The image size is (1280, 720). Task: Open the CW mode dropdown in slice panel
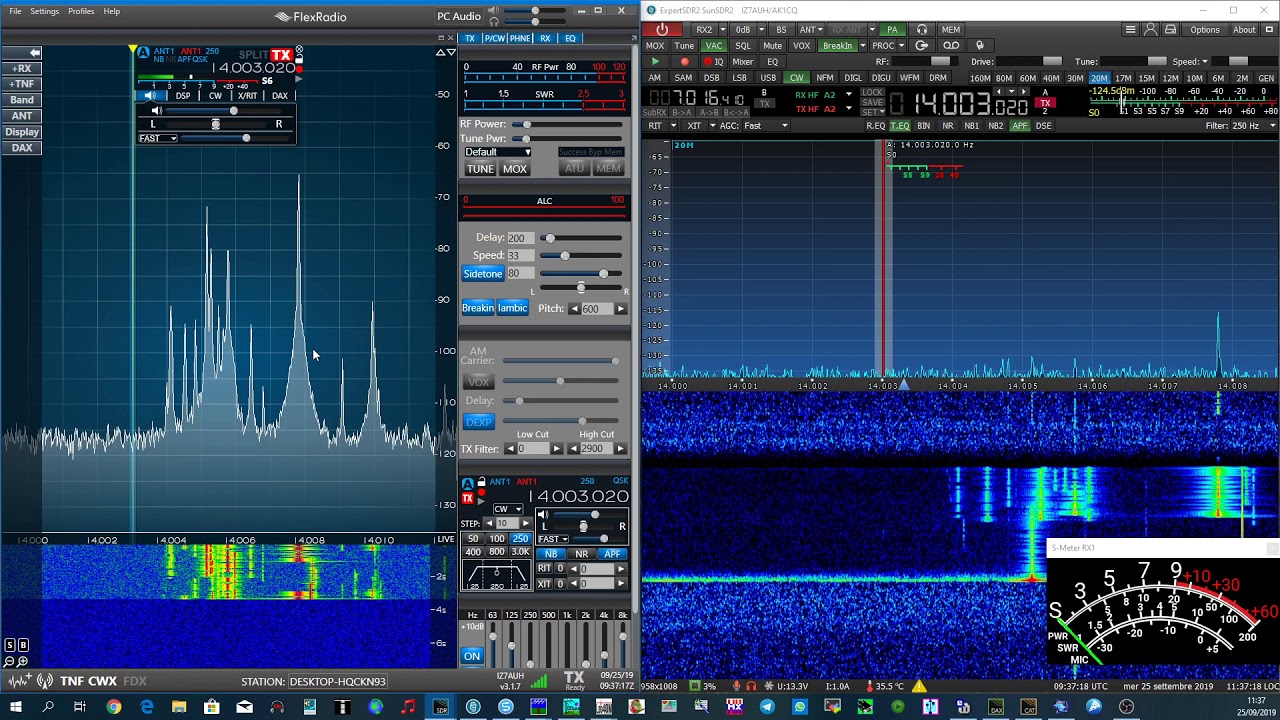(507, 509)
